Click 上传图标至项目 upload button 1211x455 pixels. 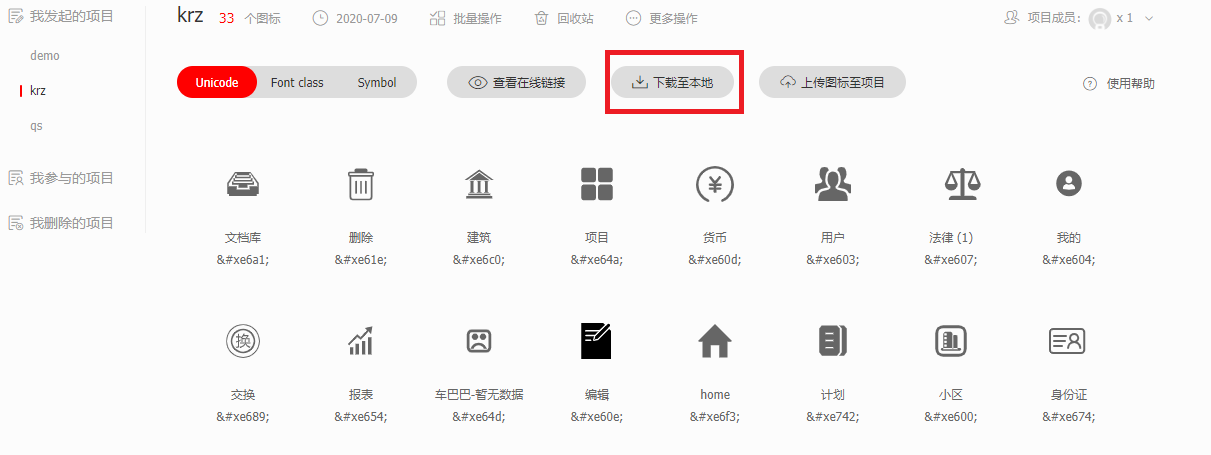pyautogui.click(x=832, y=82)
